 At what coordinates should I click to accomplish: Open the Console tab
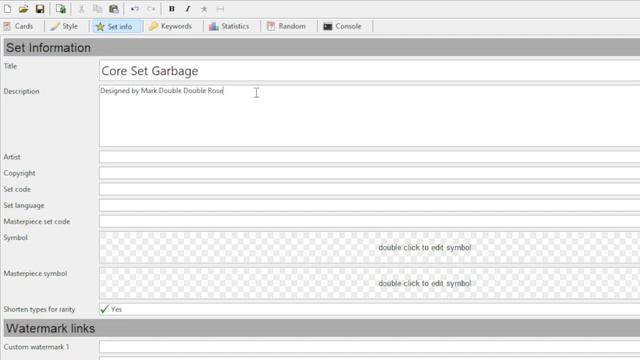pos(342,26)
